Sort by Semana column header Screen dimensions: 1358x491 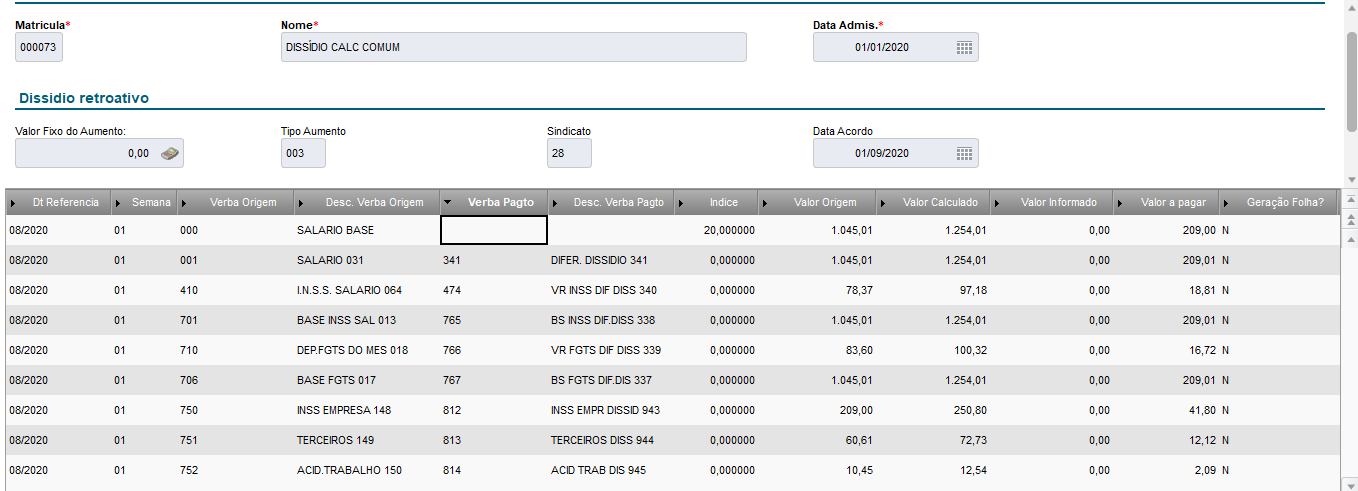point(144,202)
